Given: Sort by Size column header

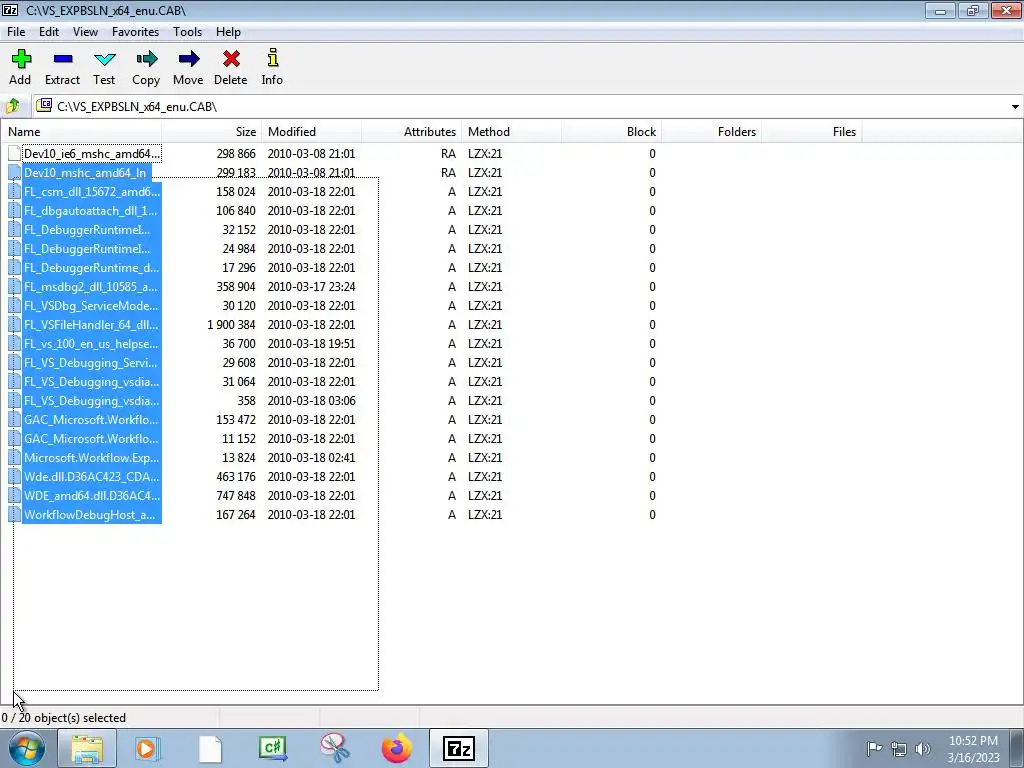Looking at the screenshot, I should click(212, 131).
